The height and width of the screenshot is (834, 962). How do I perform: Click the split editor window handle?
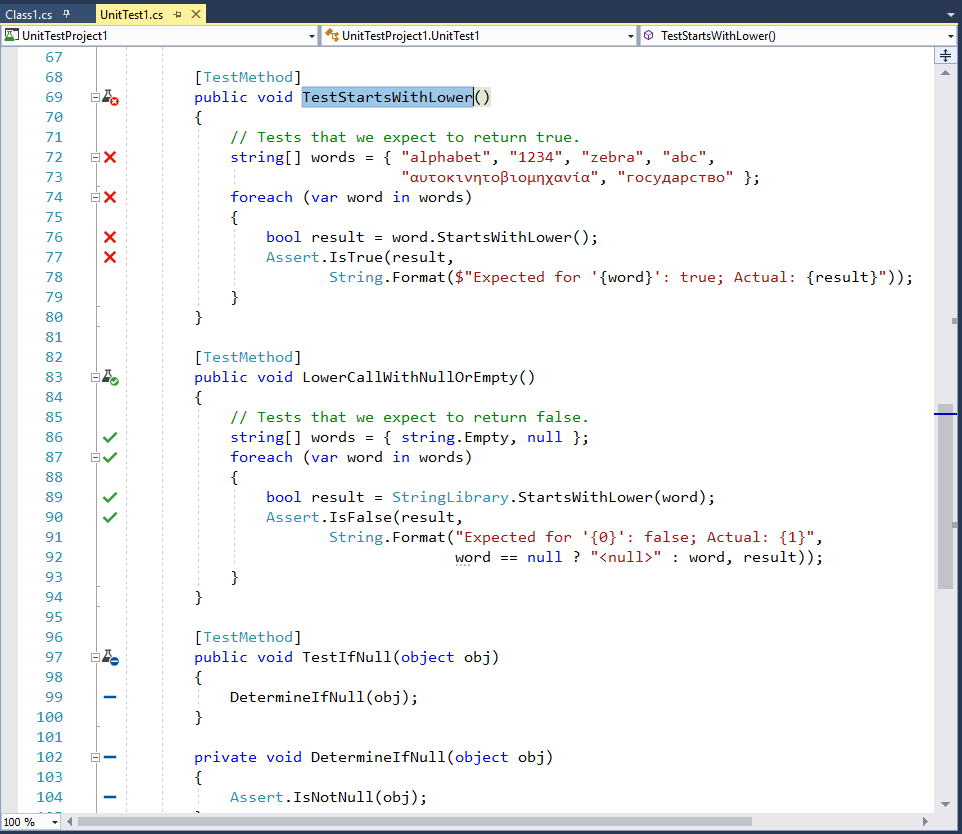(945, 56)
